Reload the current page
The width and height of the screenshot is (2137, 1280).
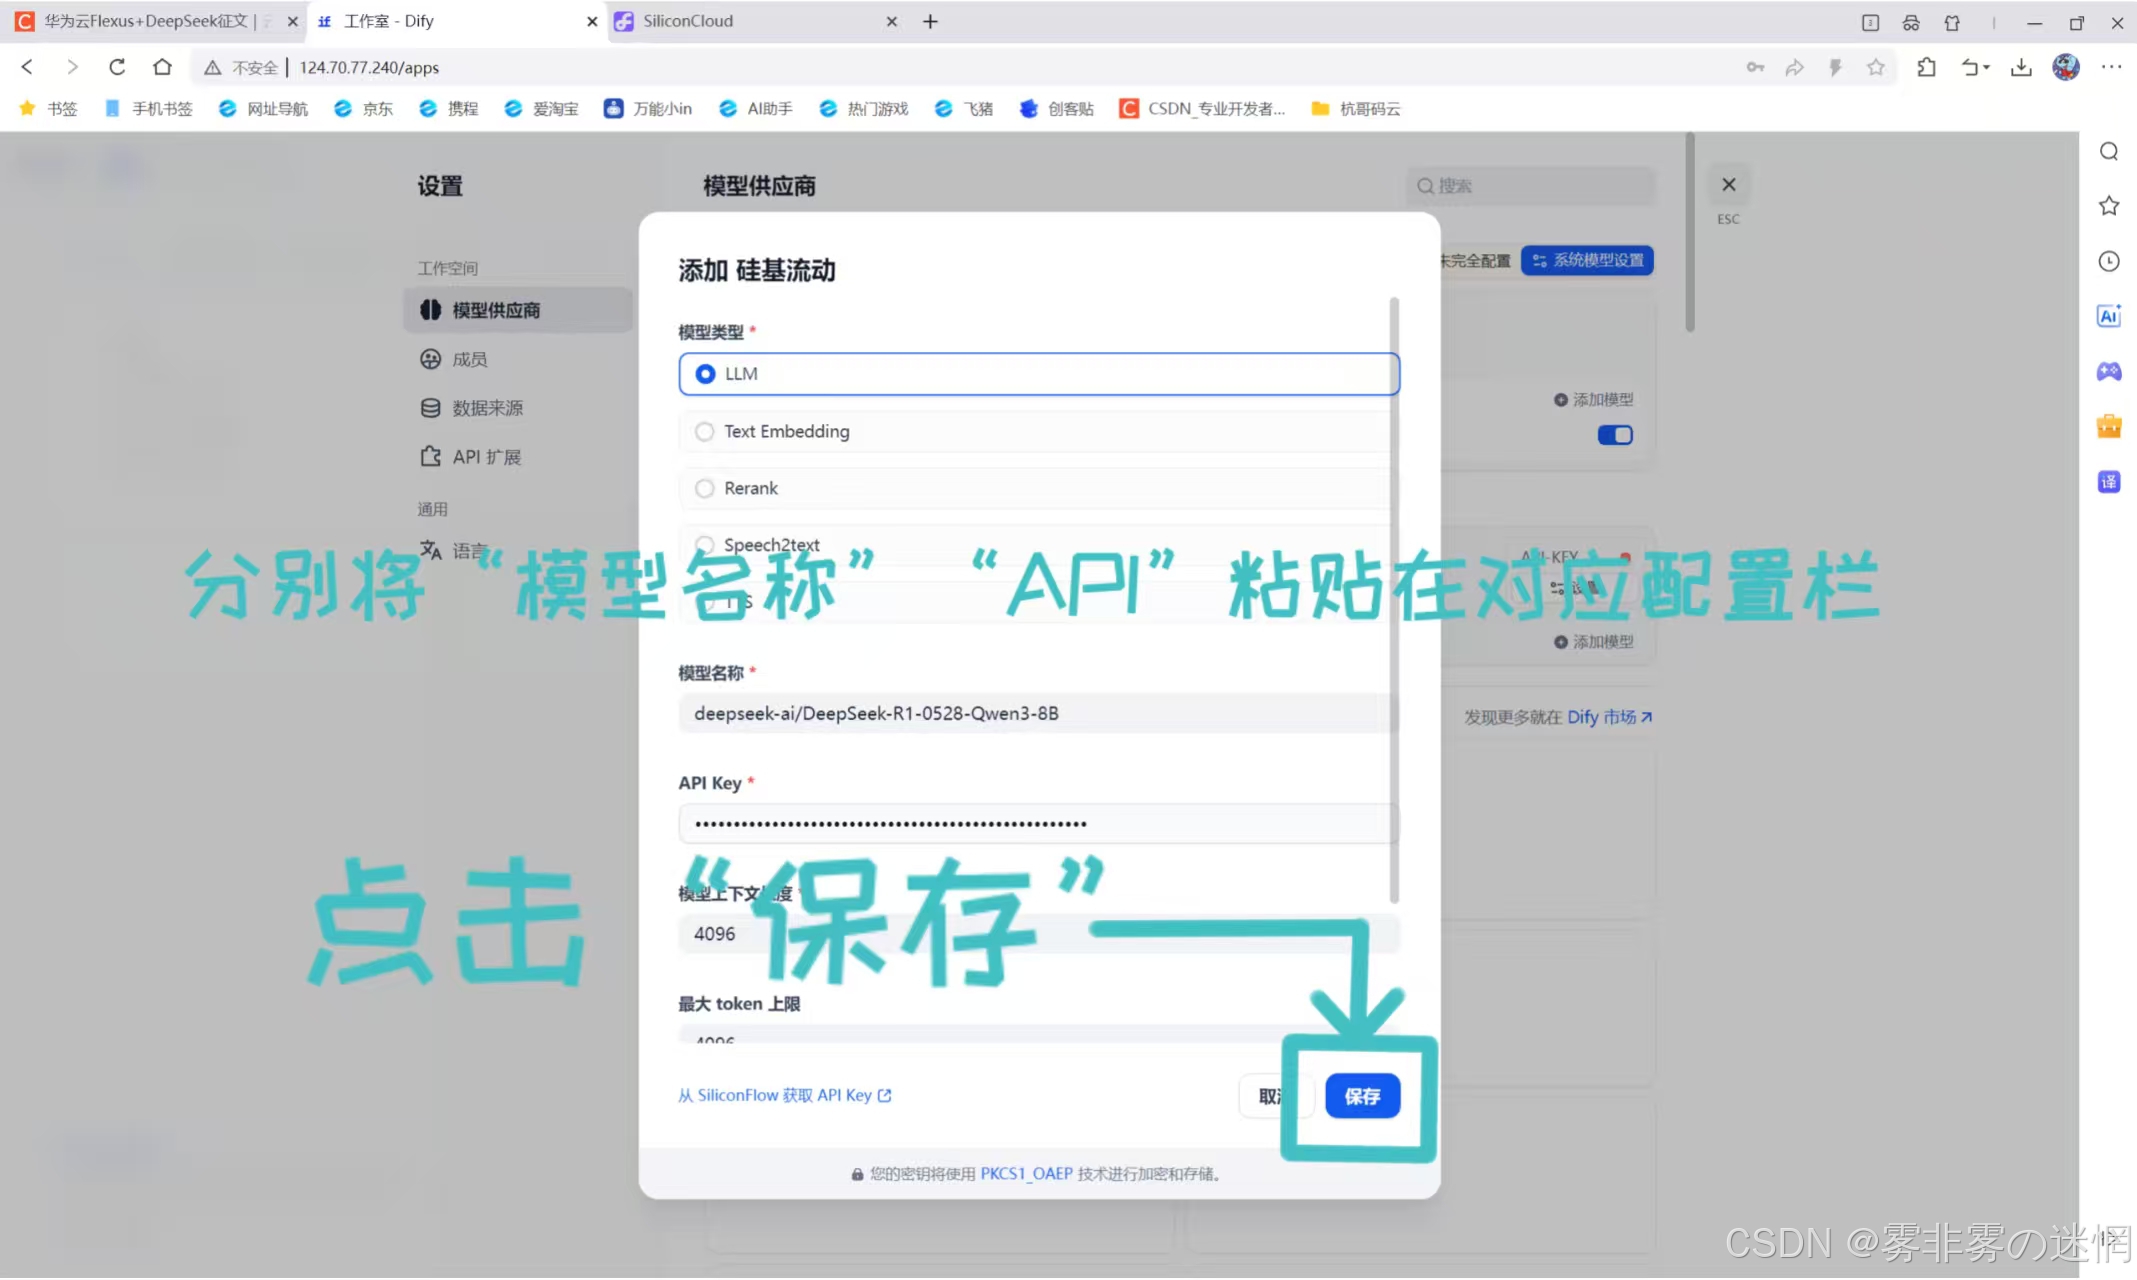click(x=117, y=67)
